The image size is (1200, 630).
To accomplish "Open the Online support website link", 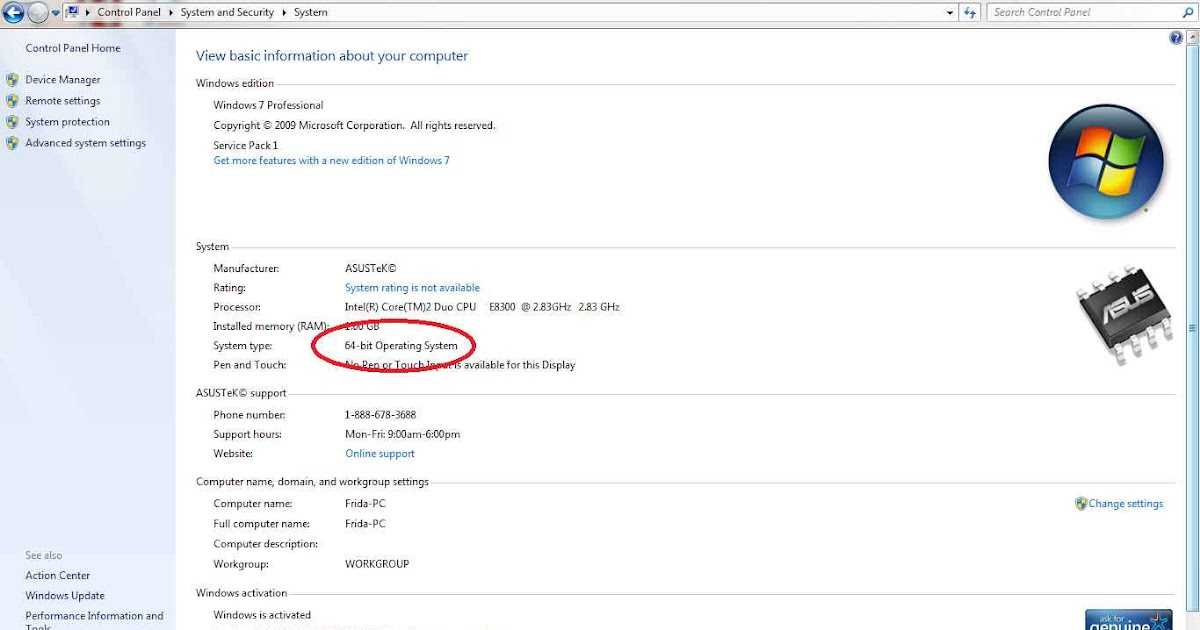I will [380, 454].
